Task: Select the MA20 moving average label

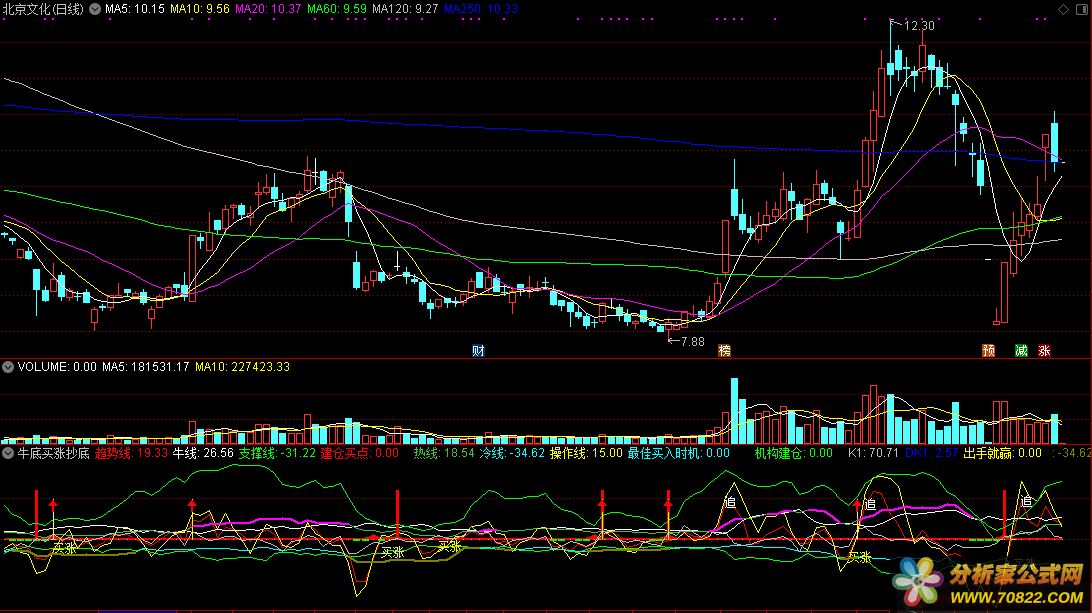Action: tap(268, 8)
